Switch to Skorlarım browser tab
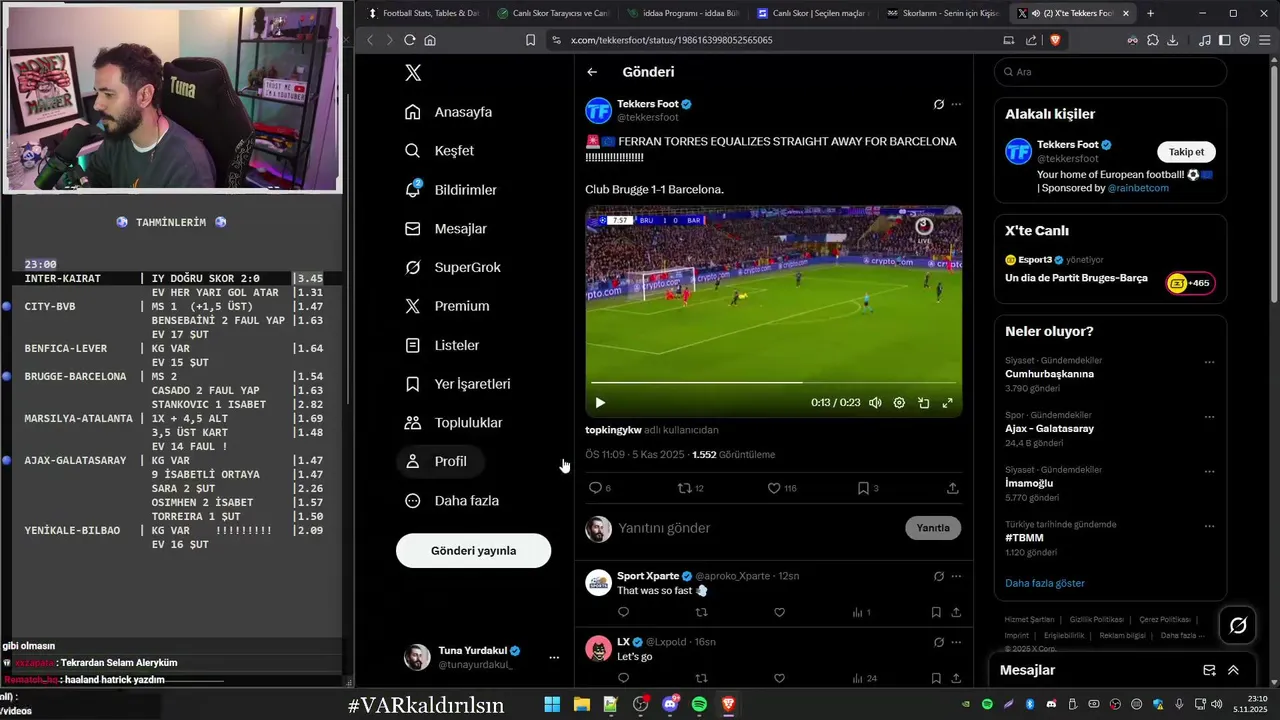The height and width of the screenshot is (720, 1280). point(942,13)
